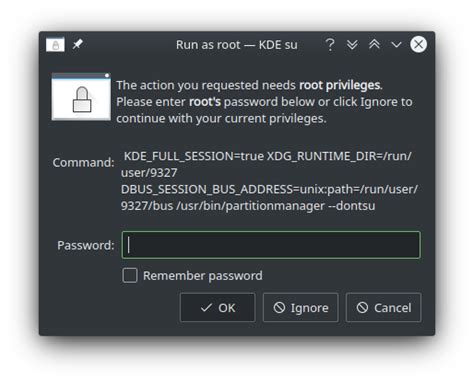Click the Run as root — KDE su title
This screenshot has height=382, width=474.
coord(237,45)
